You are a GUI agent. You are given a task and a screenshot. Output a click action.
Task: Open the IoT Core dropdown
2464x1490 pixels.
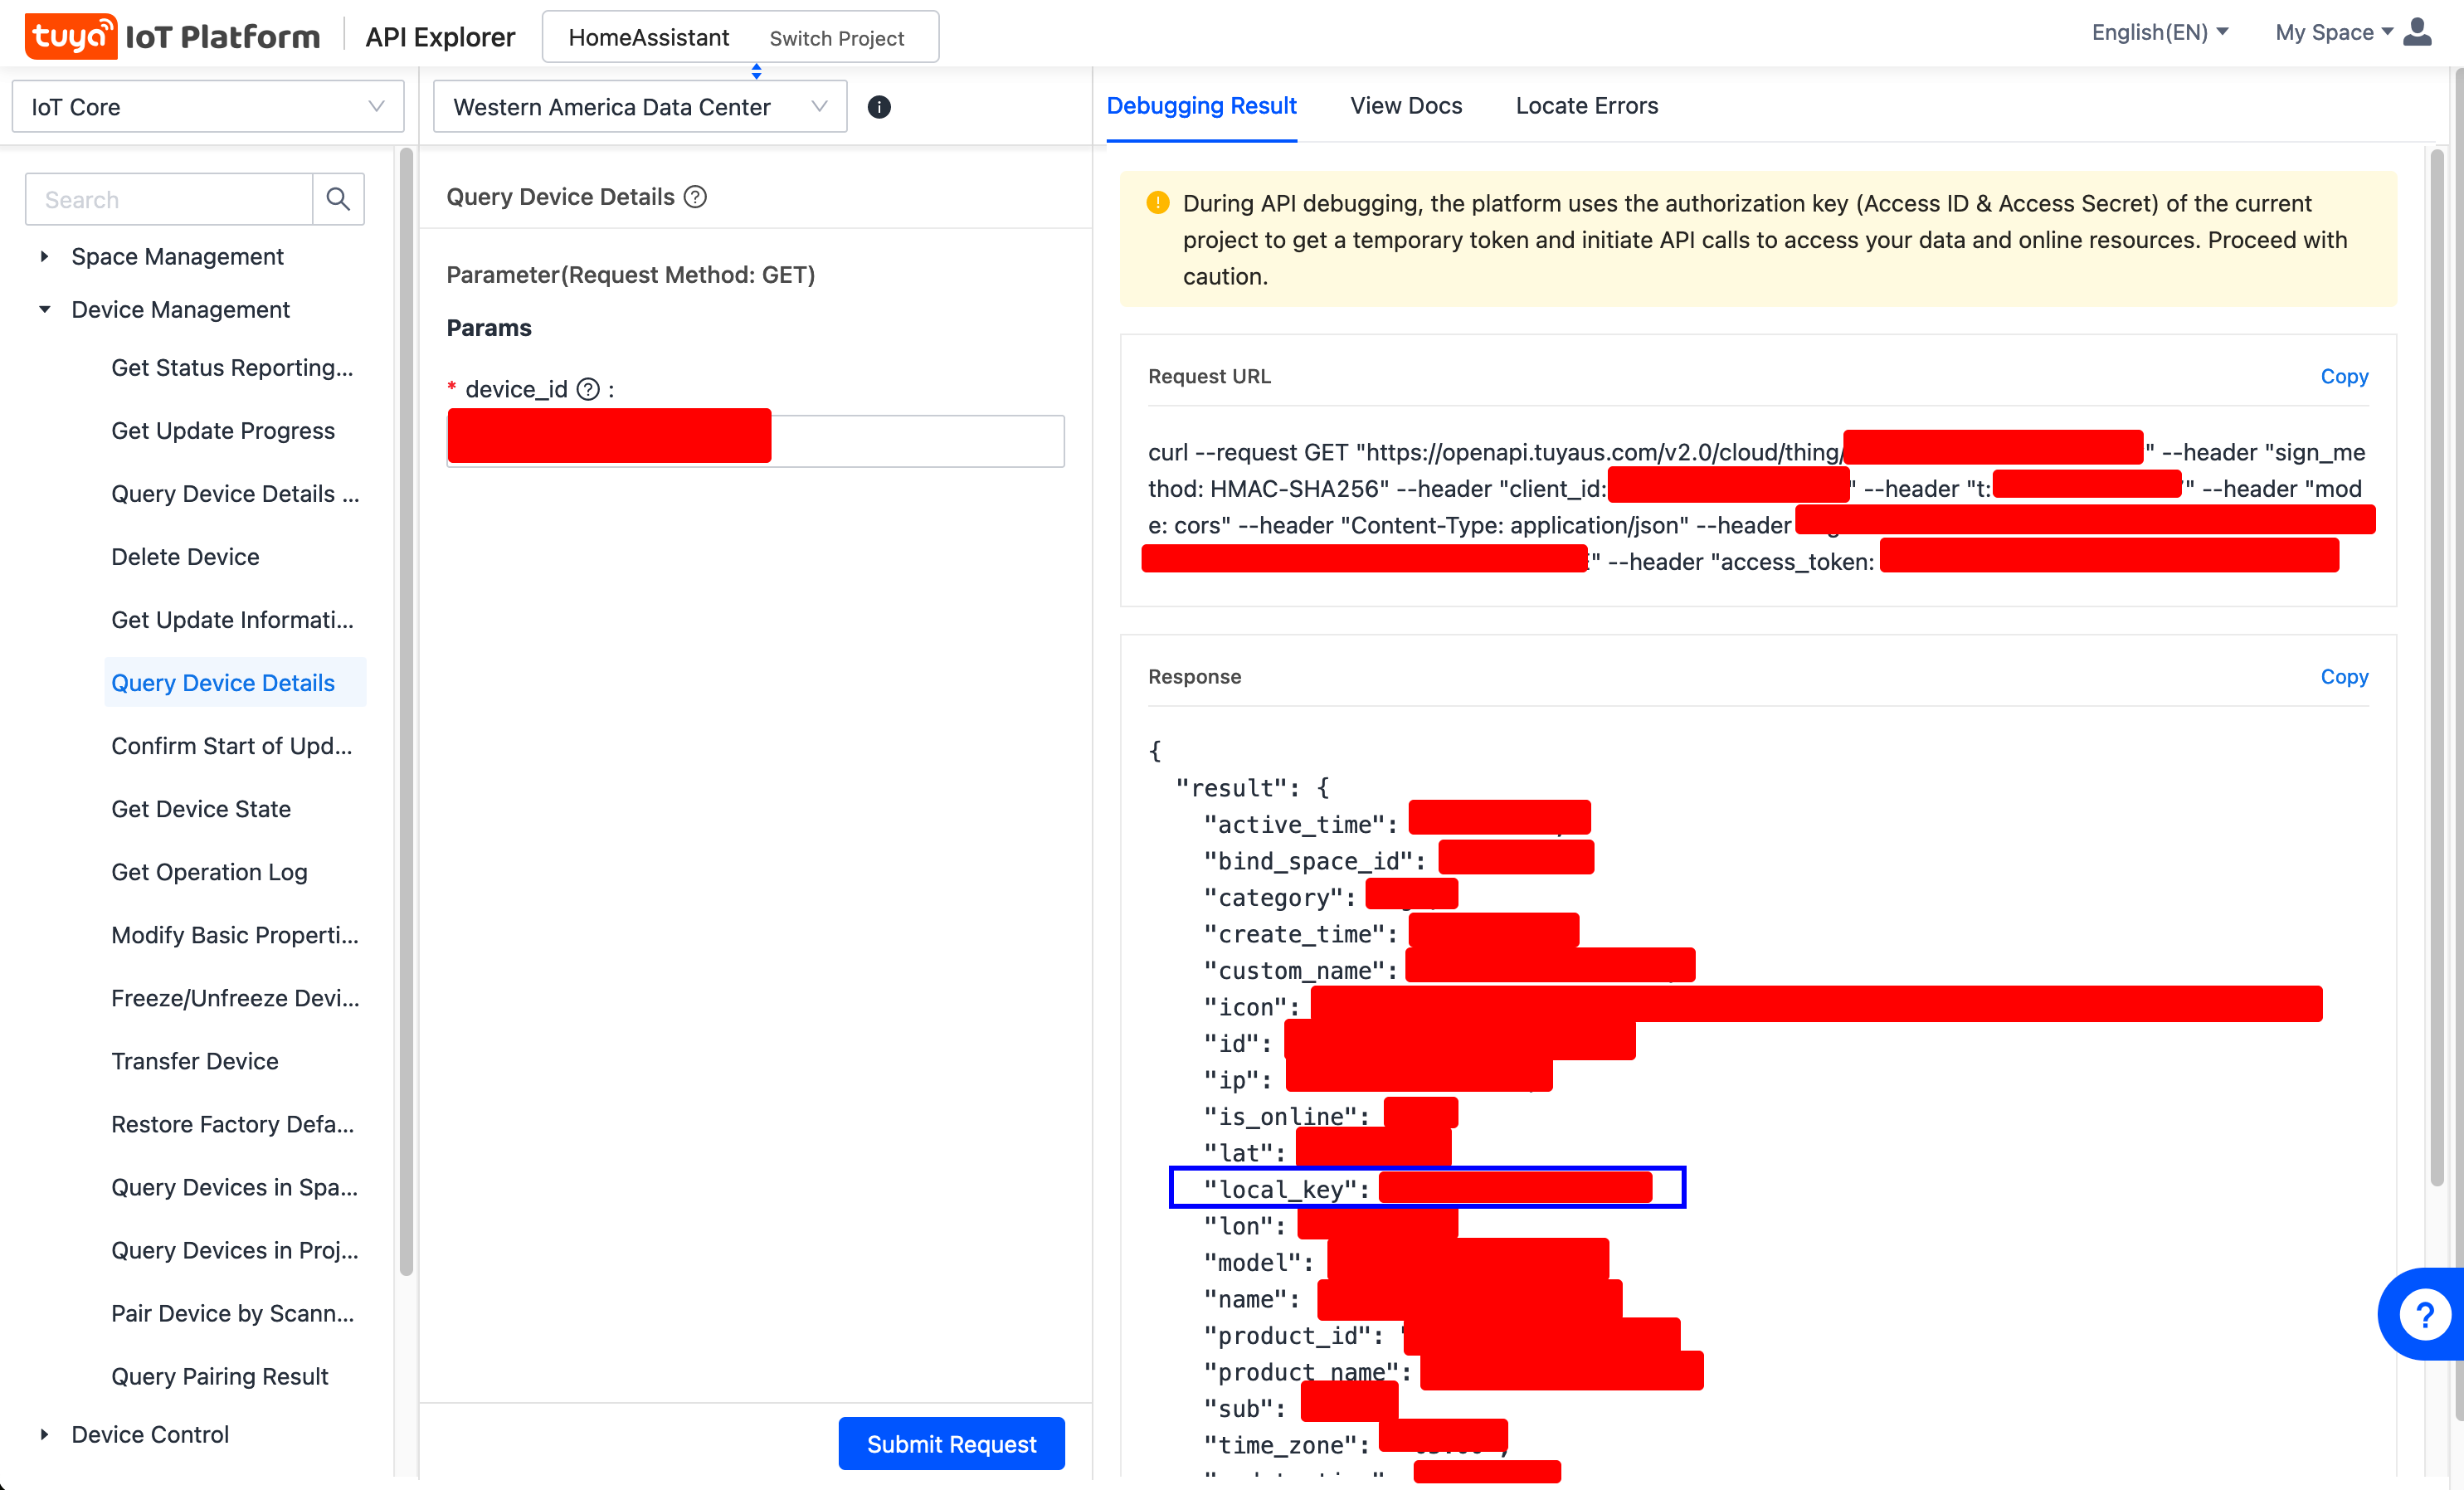tap(208, 107)
